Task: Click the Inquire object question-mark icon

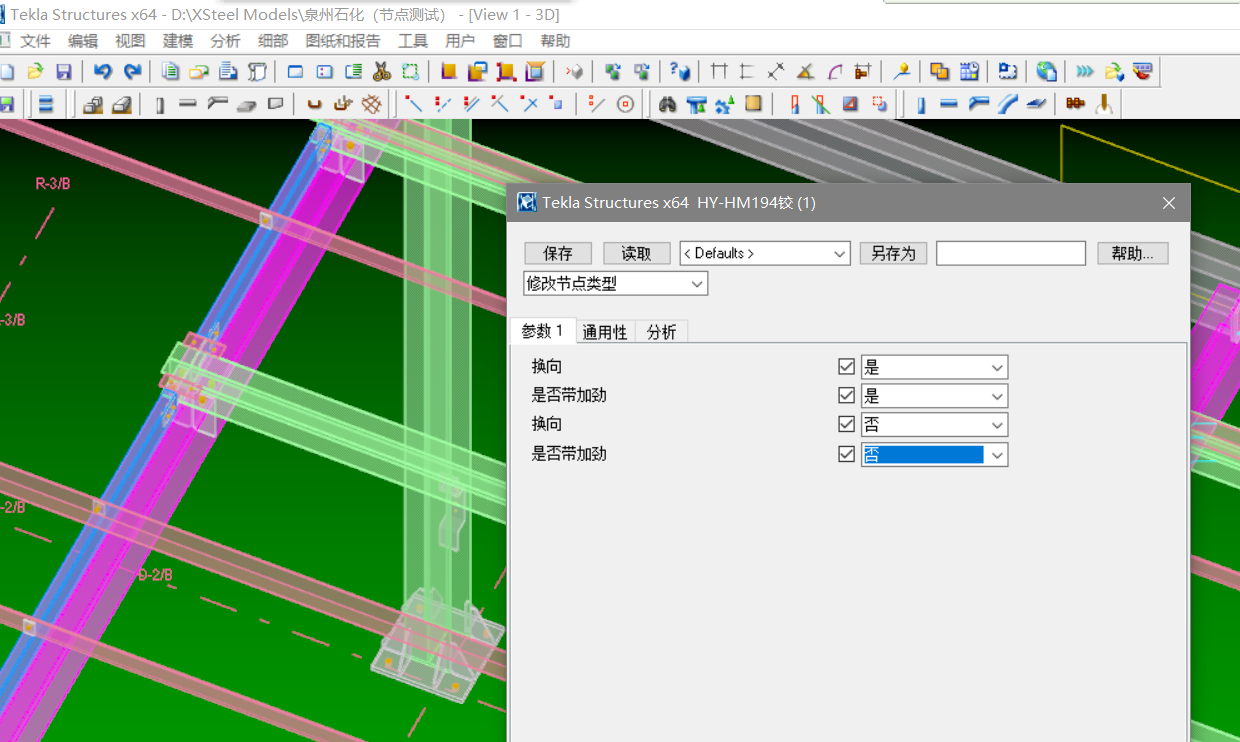Action: 680,71
